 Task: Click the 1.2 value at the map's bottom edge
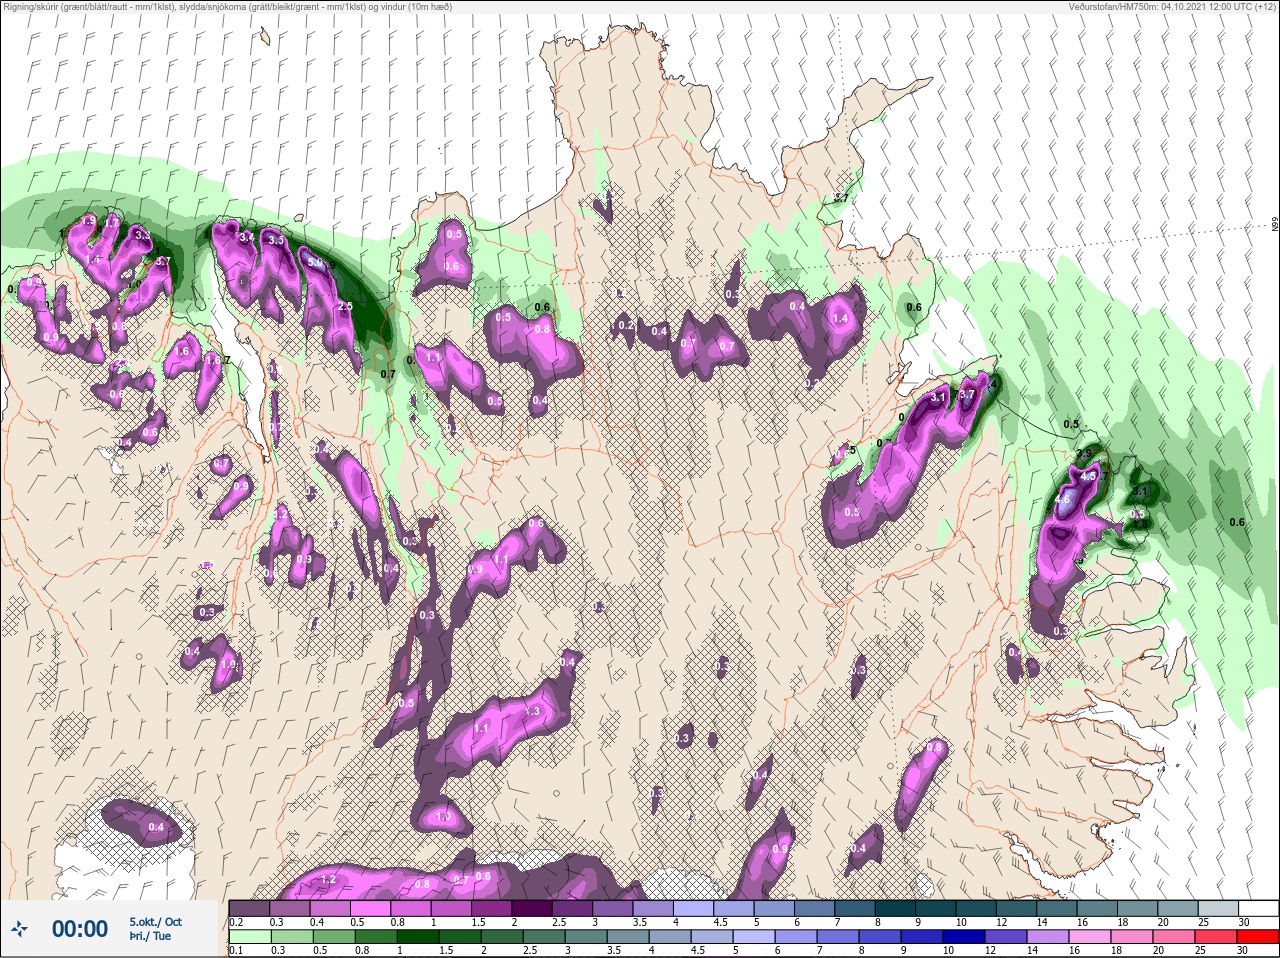pos(328,879)
